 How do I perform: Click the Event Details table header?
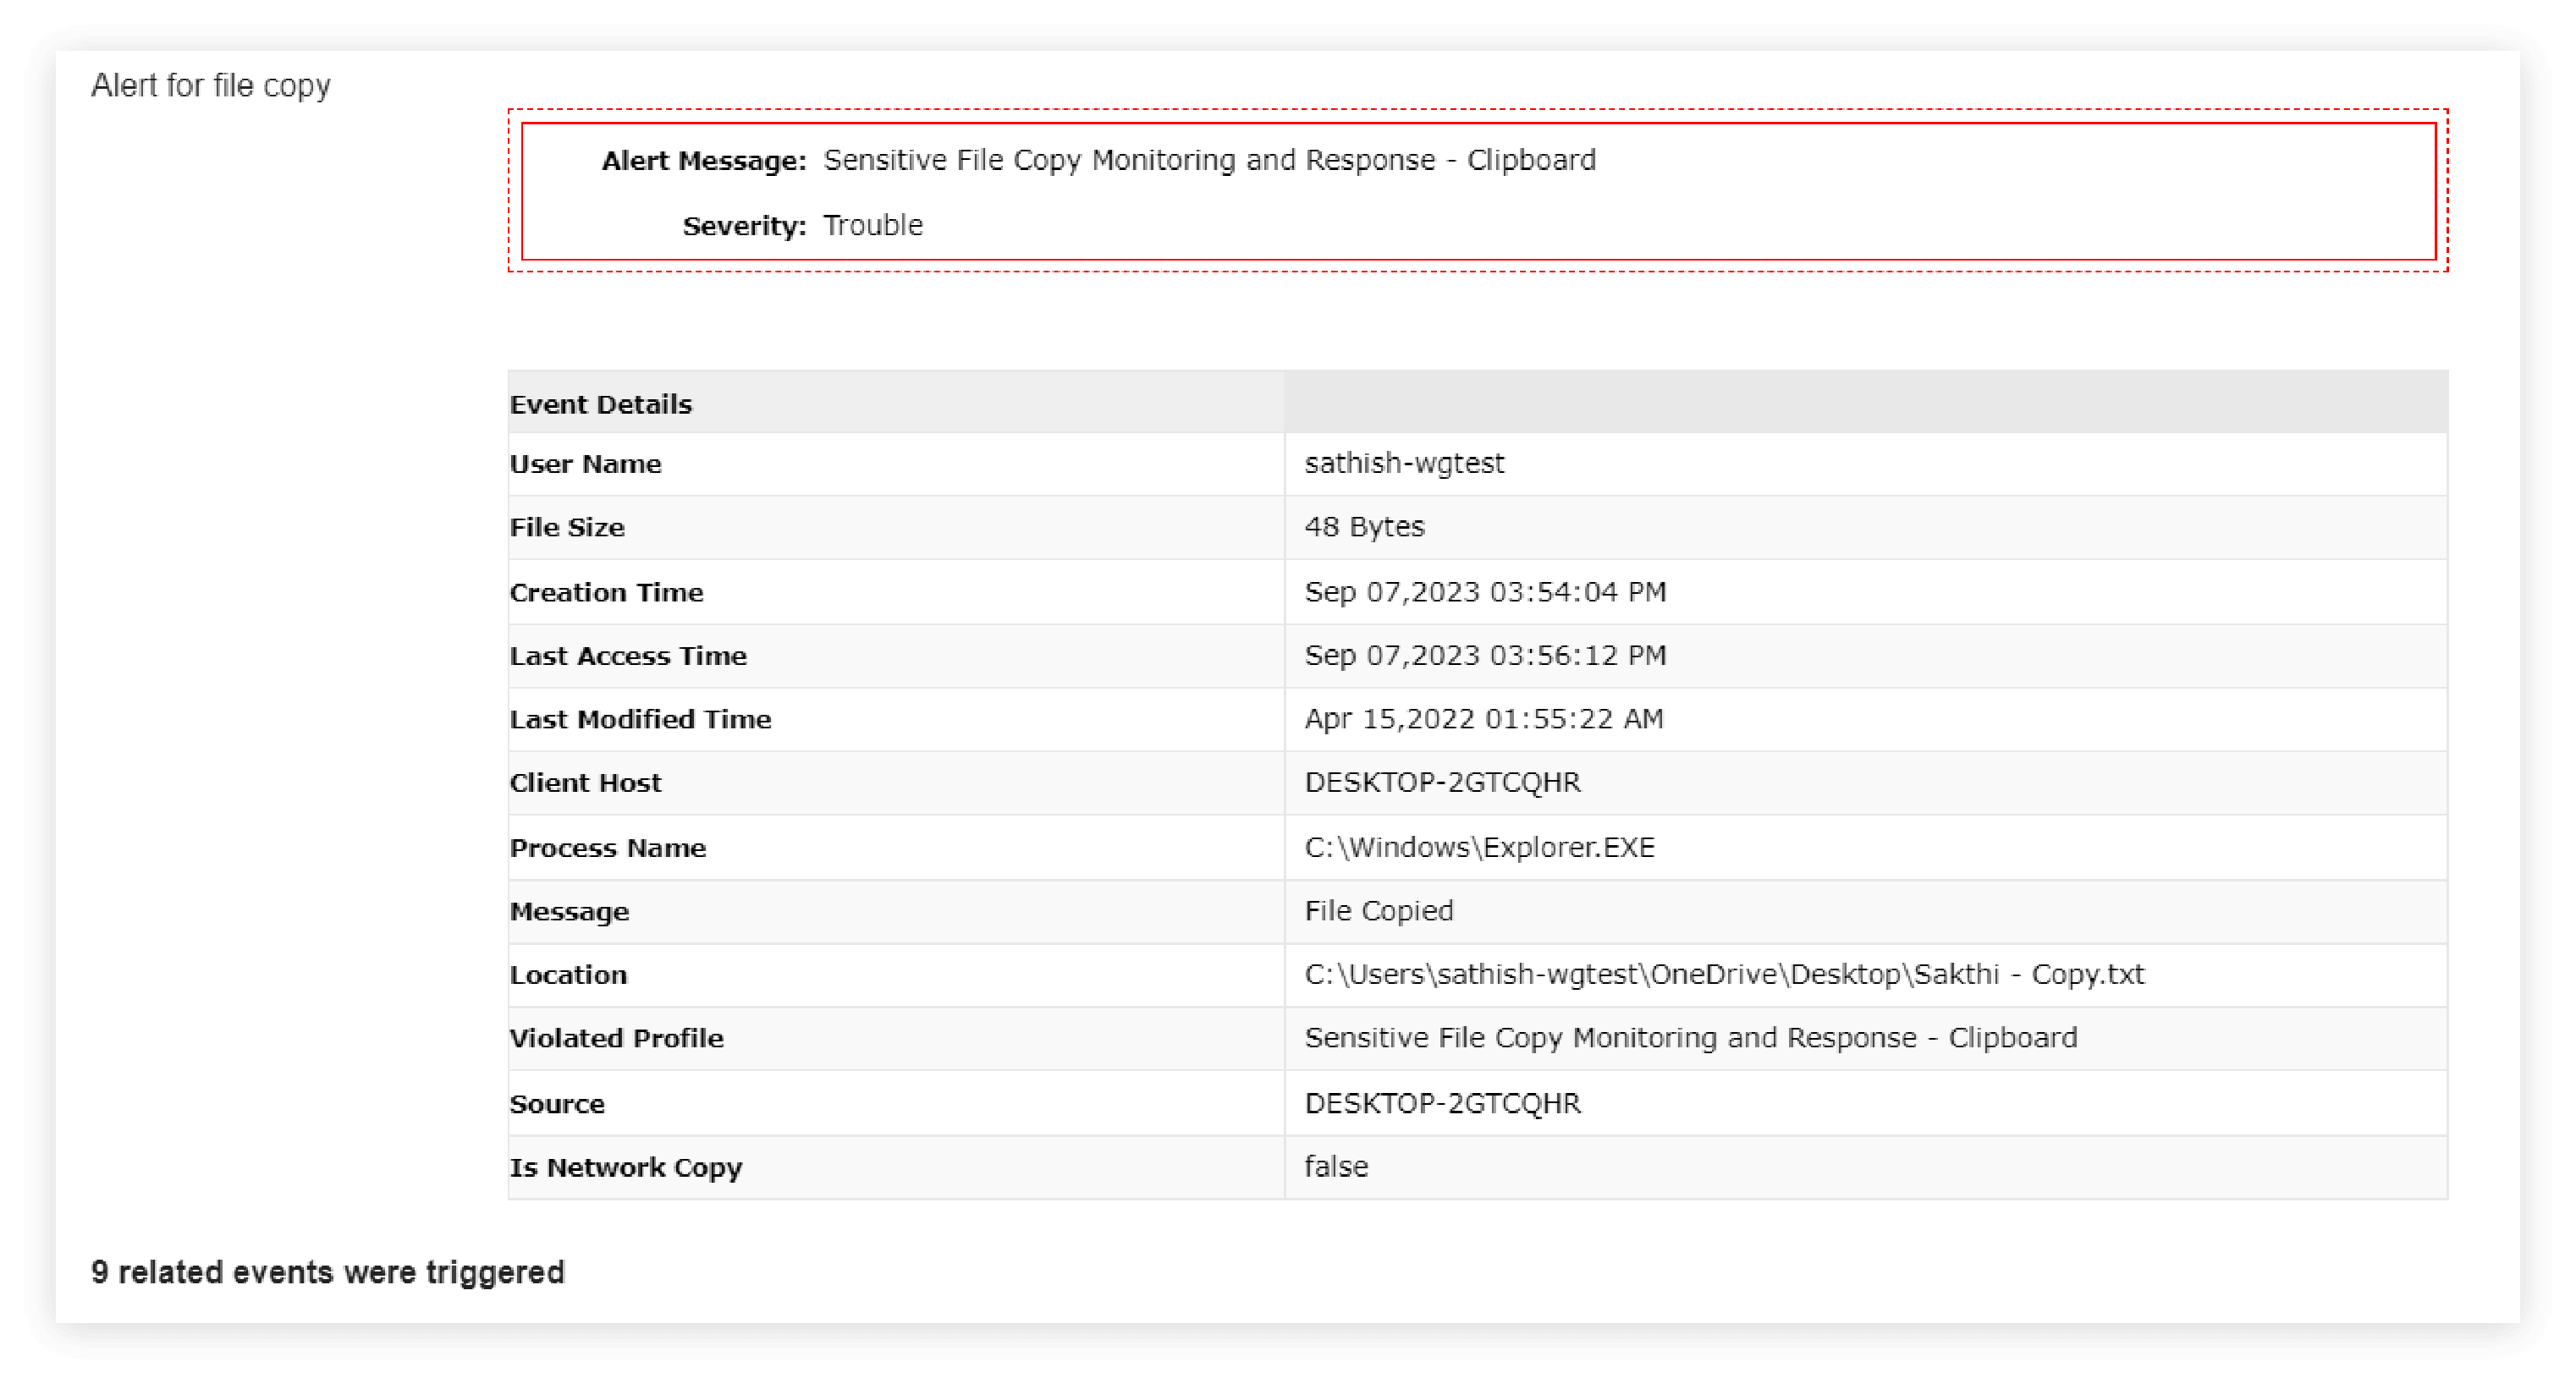[600, 404]
